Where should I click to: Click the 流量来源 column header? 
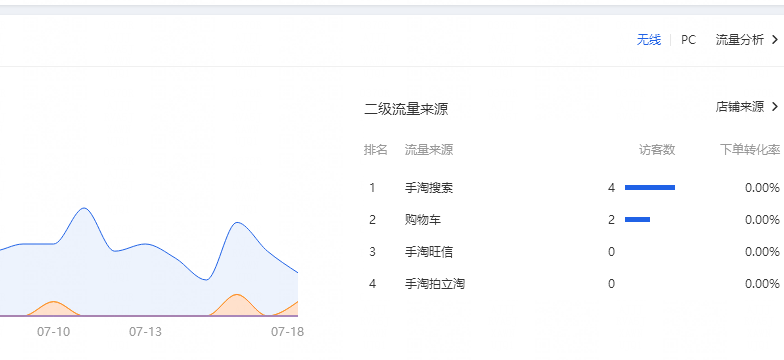(x=429, y=150)
